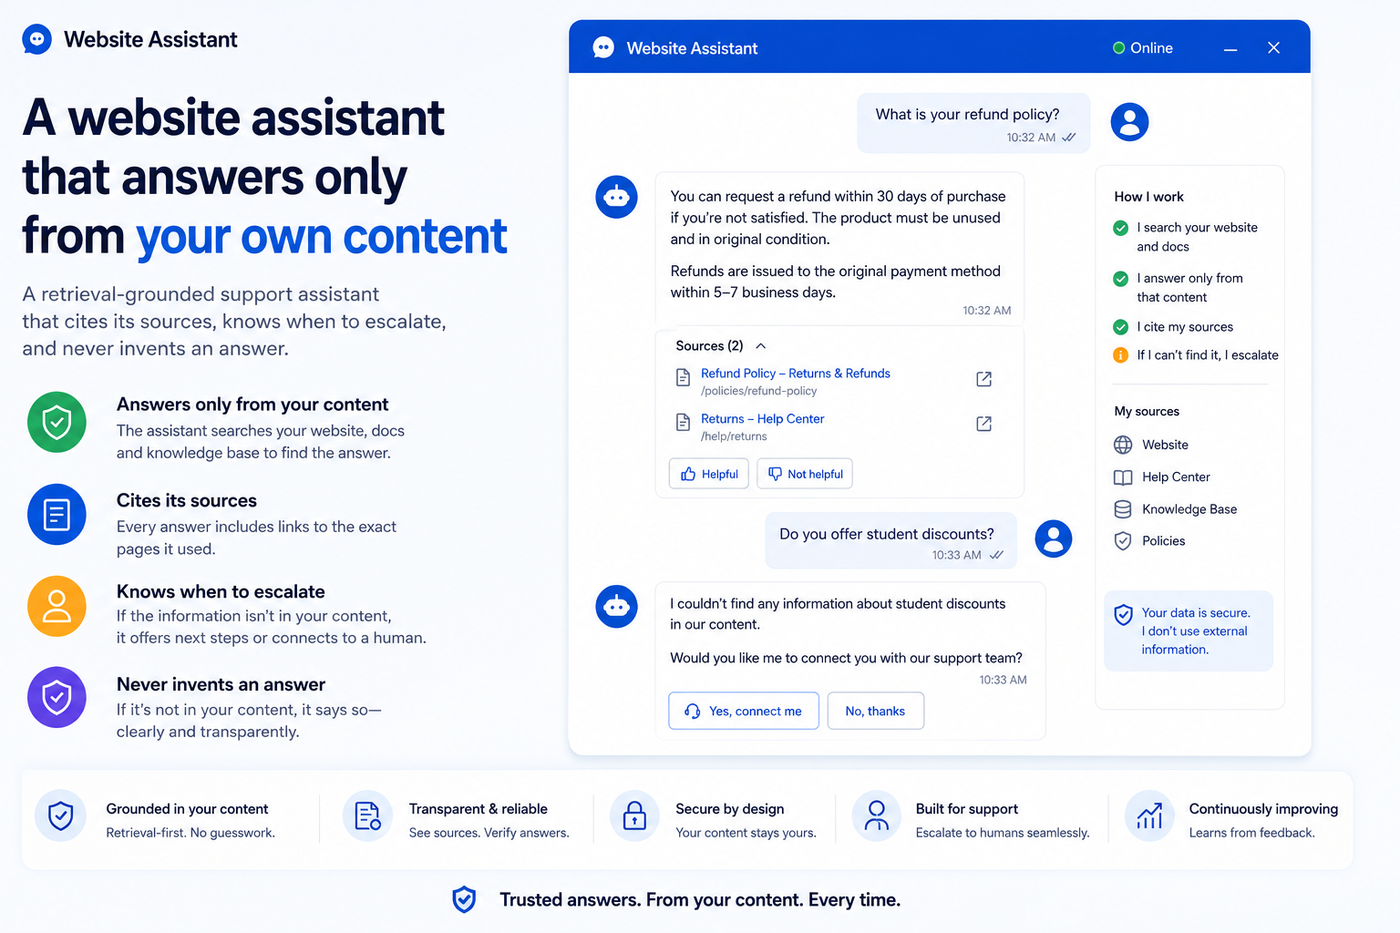Viewport: 1400px width, 933px height.
Task: Click the 'Website' source label
Action: (1165, 445)
